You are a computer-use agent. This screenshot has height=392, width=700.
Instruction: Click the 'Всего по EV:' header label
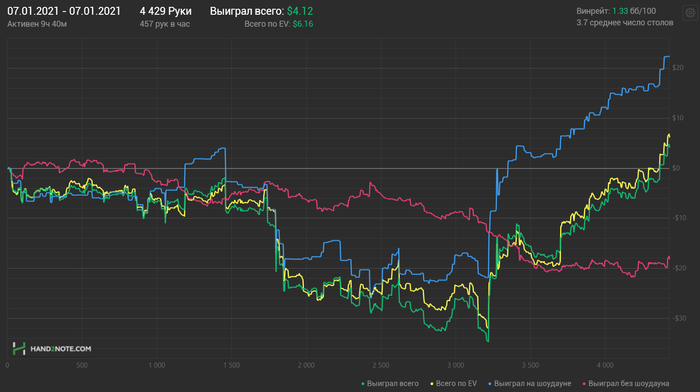tap(267, 24)
